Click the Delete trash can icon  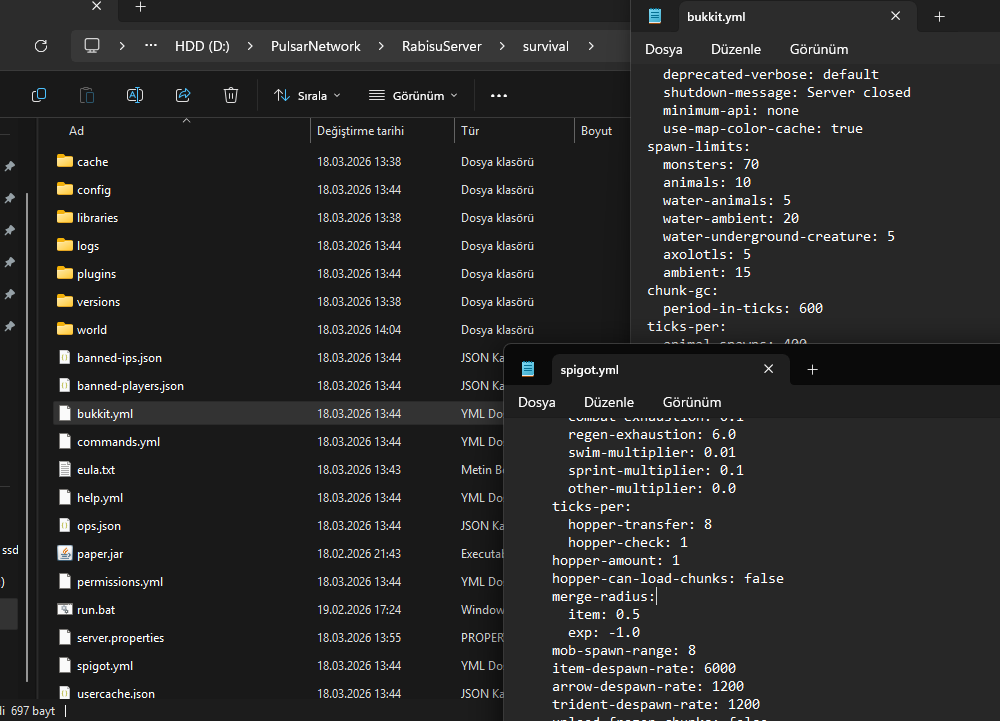point(231,95)
